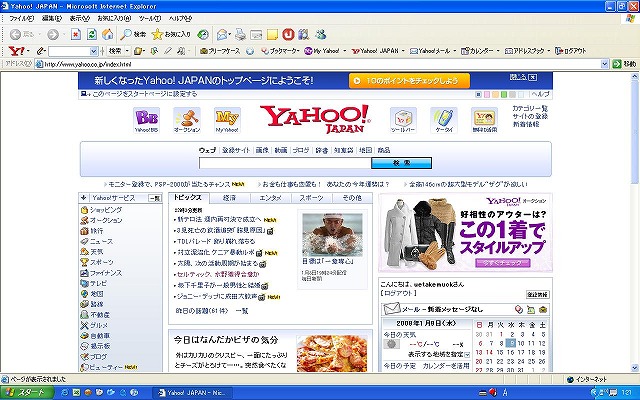
Task: Open the 編集 menu
Action: click(52, 18)
